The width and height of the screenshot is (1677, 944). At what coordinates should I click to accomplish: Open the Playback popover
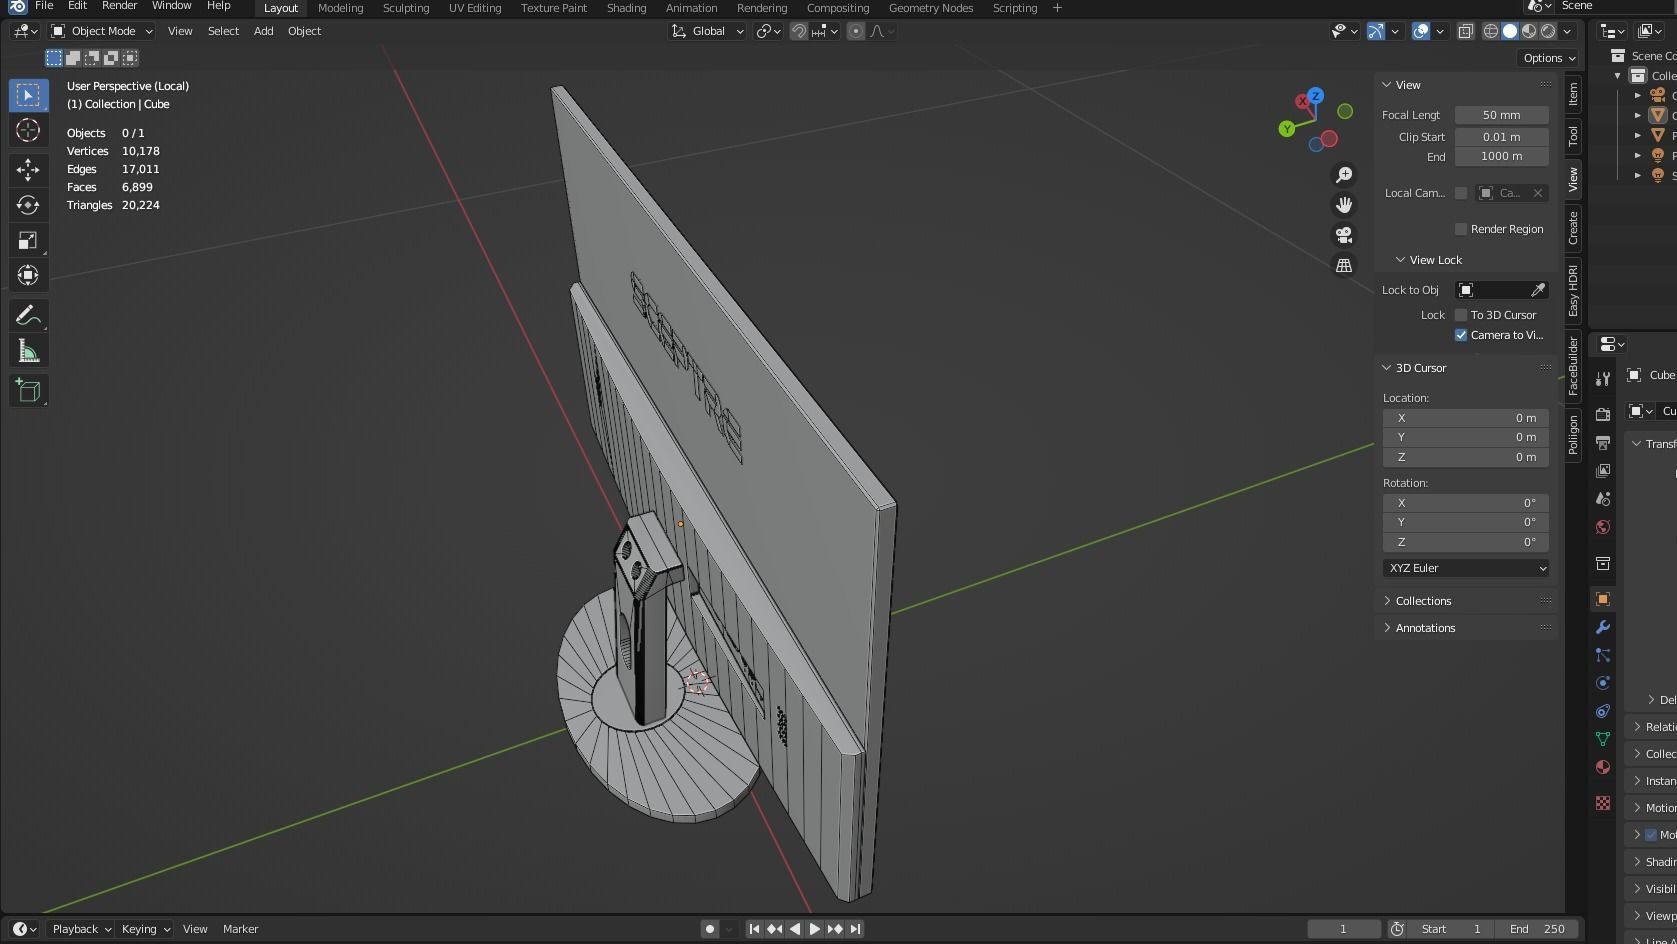[x=80, y=929]
